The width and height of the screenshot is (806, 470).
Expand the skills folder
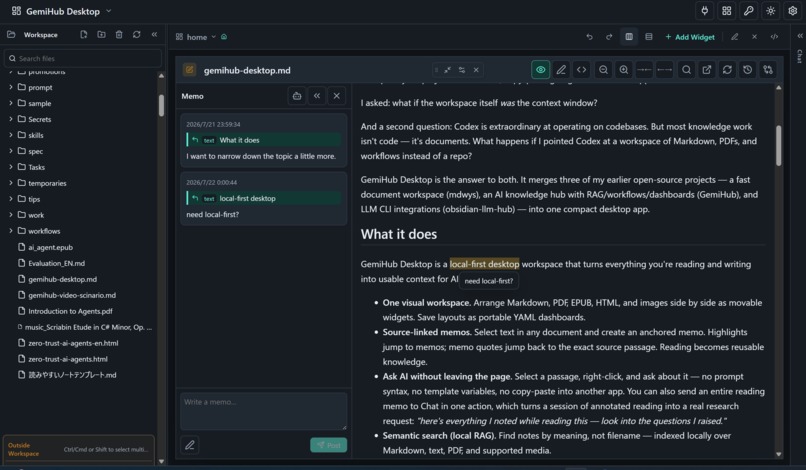(x=11, y=135)
